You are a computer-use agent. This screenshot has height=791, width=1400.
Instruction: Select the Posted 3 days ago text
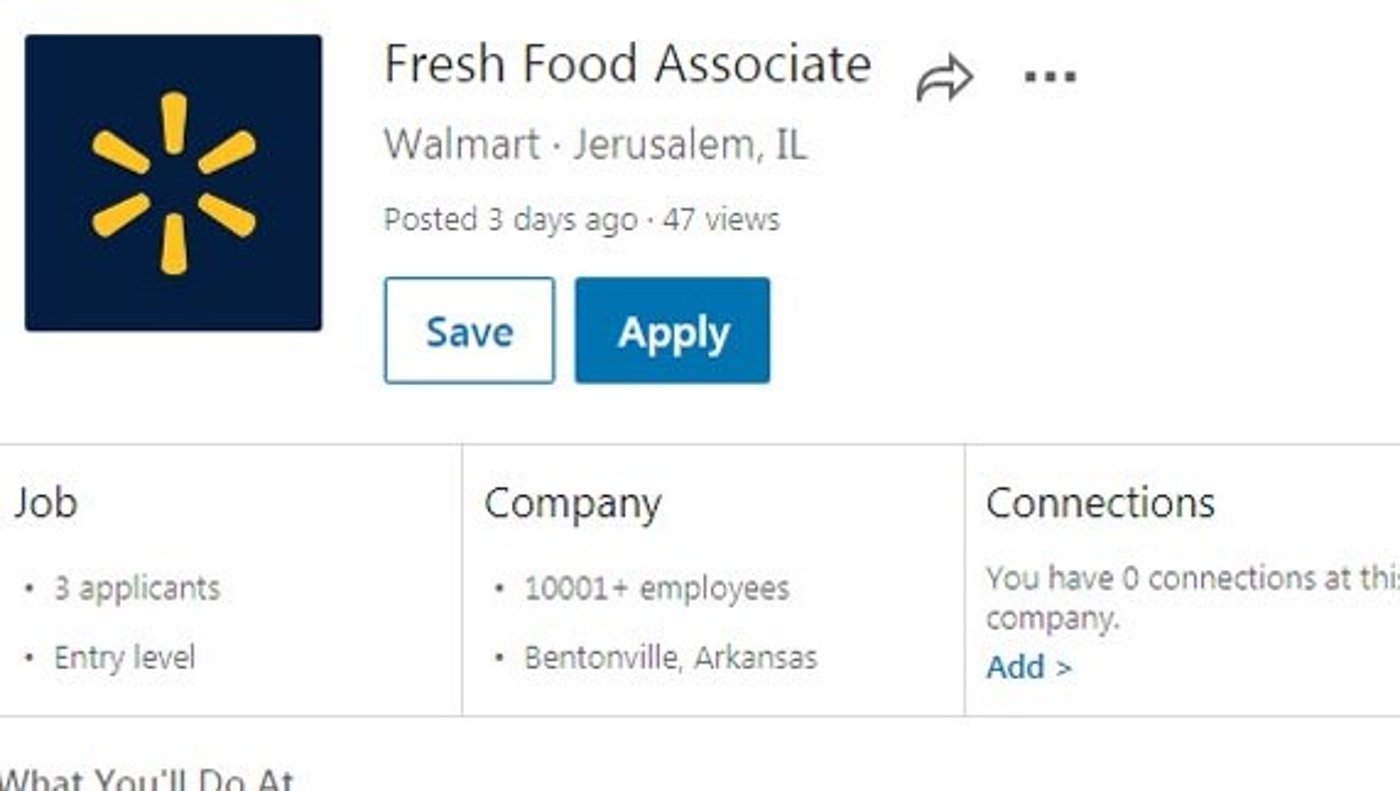[x=511, y=219]
